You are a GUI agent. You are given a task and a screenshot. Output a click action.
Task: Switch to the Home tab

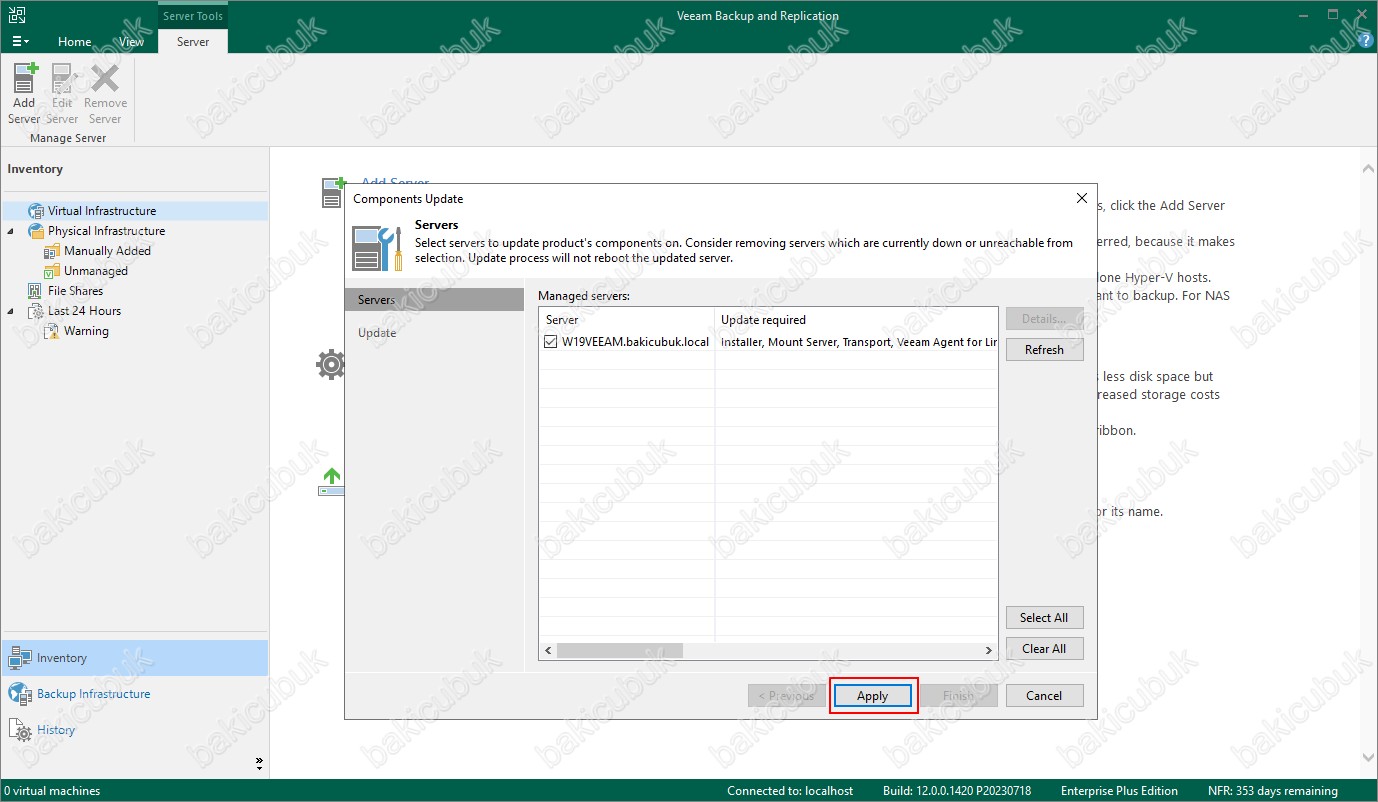click(x=74, y=42)
